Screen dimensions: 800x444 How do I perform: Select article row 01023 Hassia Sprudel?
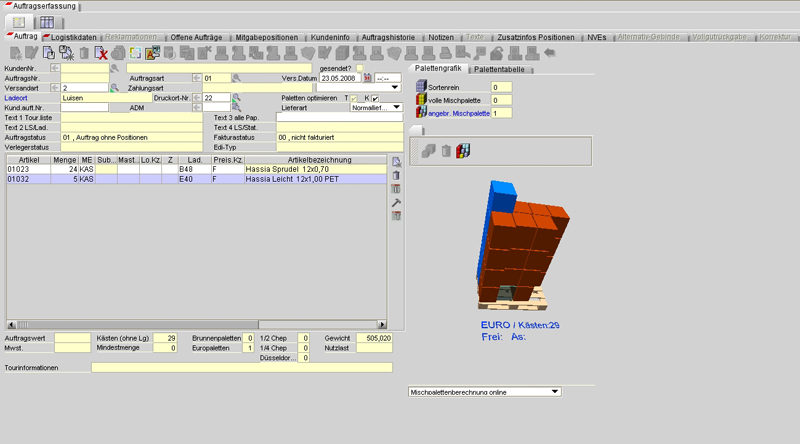coord(196,169)
